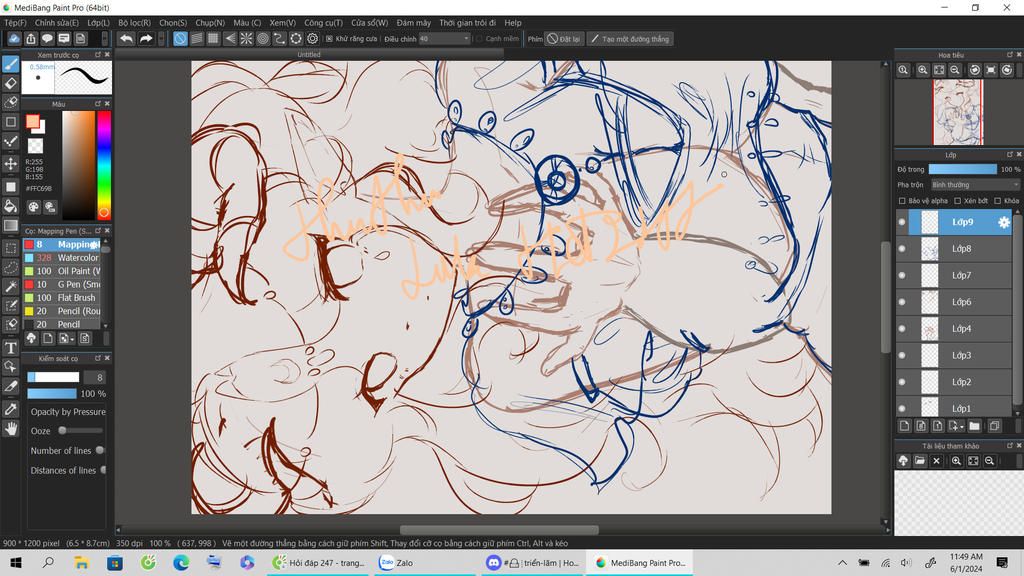Open the Lớp9 layer settings gear
This screenshot has height=576, width=1024.
pyautogui.click(x=1004, y=222)
